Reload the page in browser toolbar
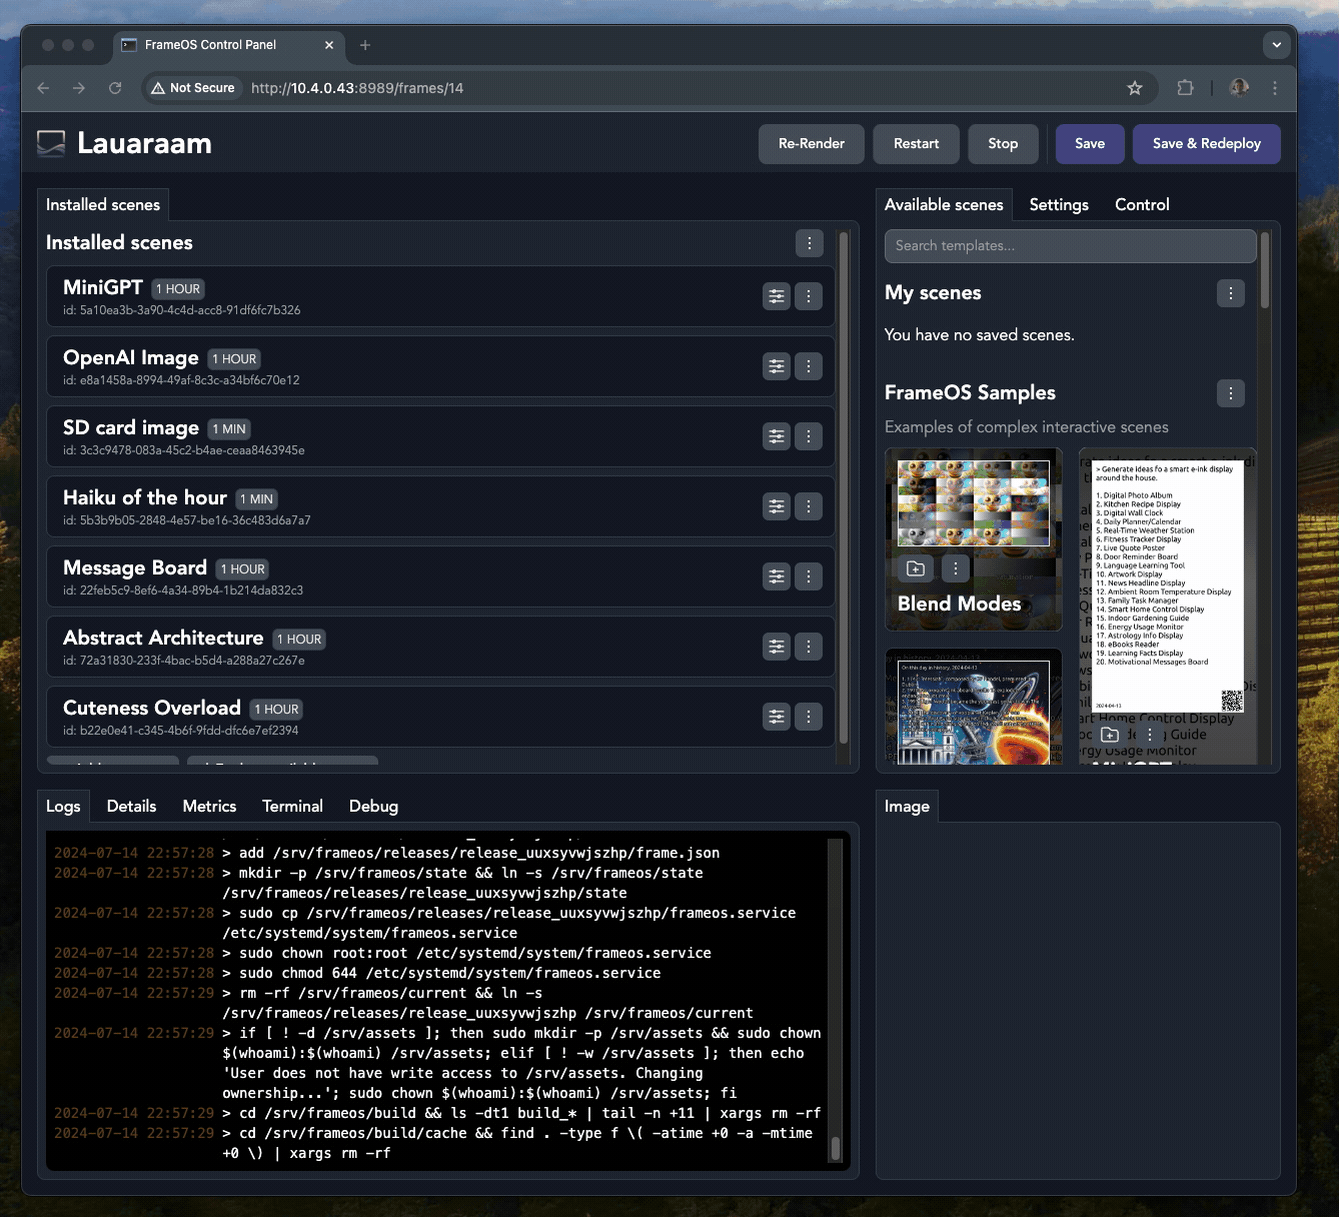Screen dimensions: 1339x1217 click(x=115, y=88)
